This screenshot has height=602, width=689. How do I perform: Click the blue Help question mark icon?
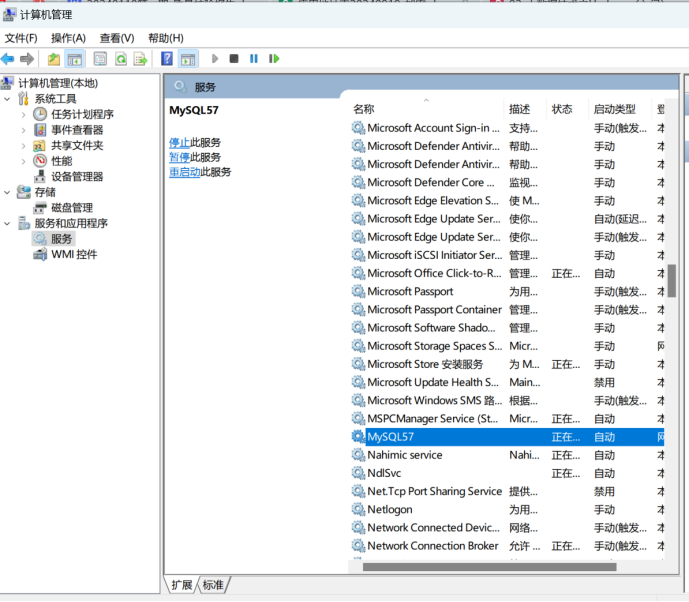pos(167,59)
